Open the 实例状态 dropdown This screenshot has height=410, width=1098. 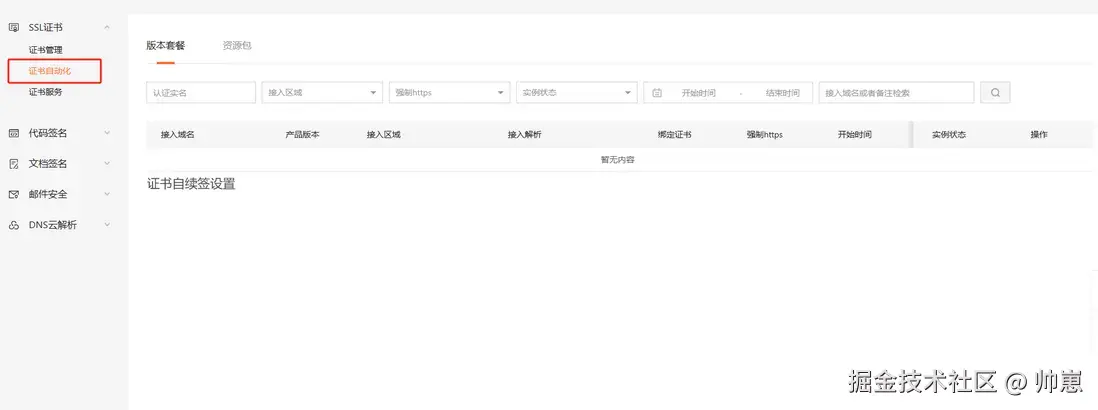coord(576,92)
